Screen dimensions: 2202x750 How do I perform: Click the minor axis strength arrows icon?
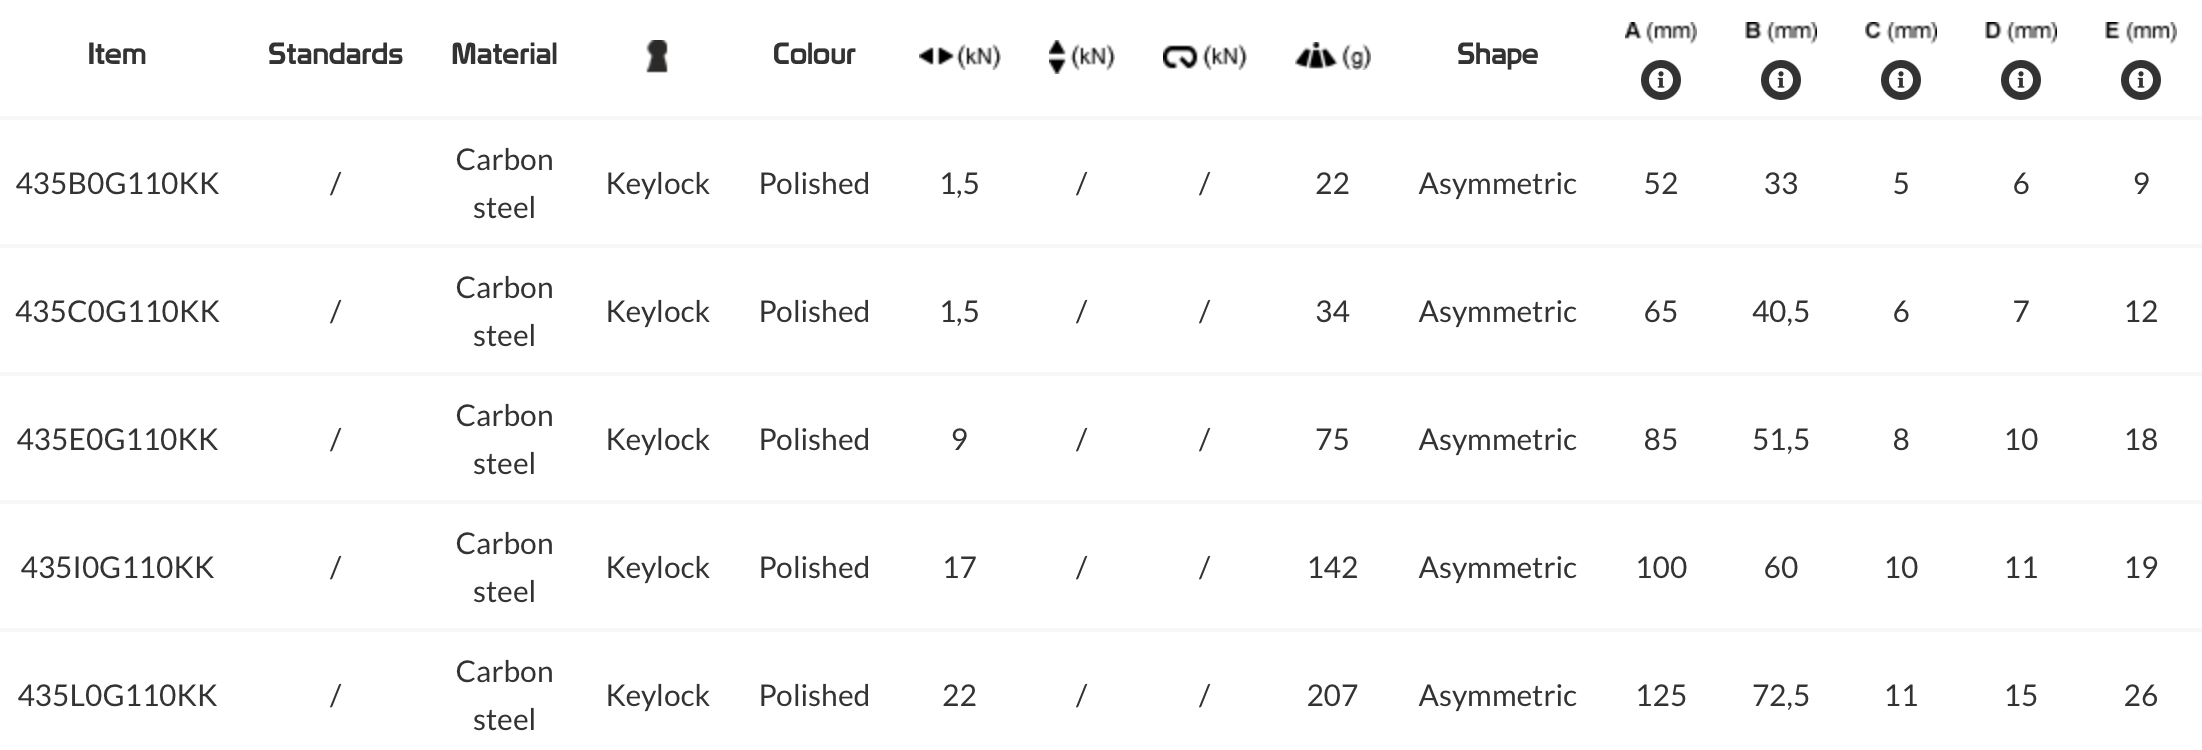(x=1057, y=56)
